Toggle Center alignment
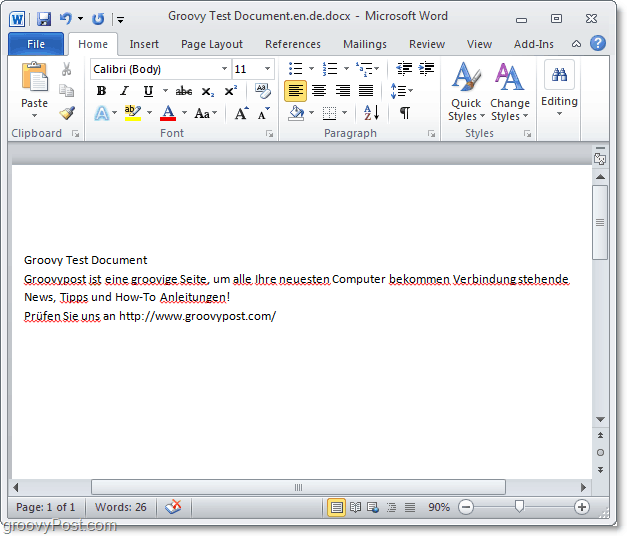The height and width of the screenshot is (536, 627). 319,91
